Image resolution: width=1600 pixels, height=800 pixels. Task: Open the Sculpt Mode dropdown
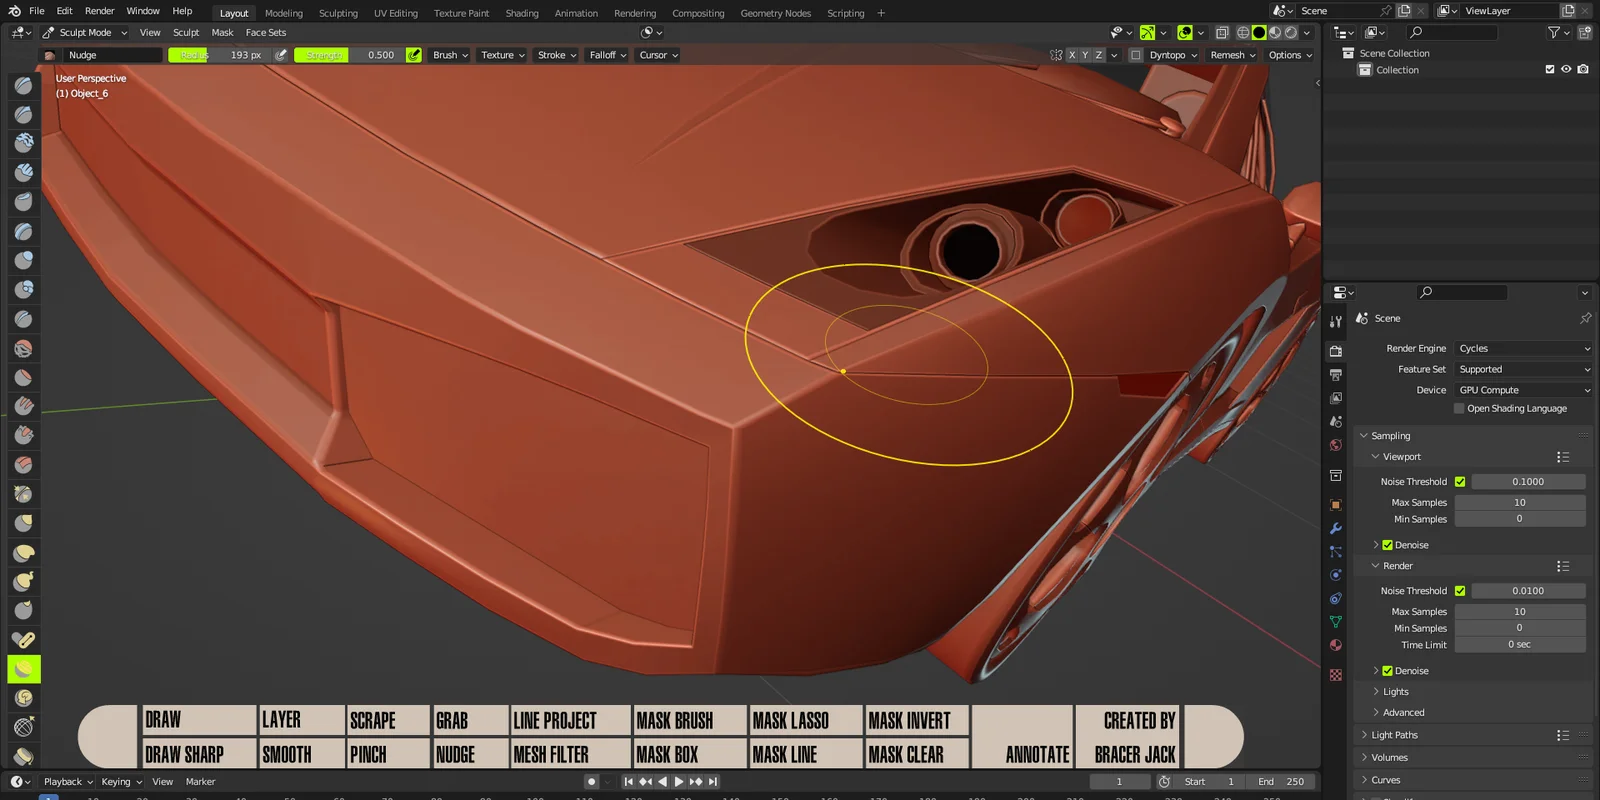click(x=85, y=33)
